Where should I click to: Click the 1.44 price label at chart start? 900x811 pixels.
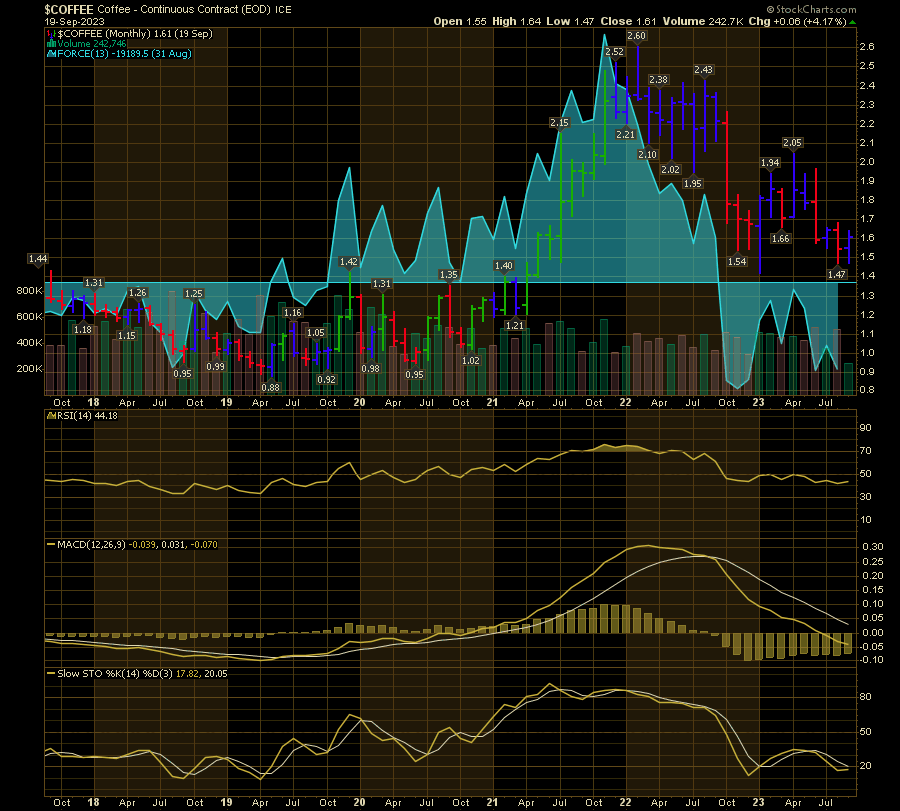(38, 259)
